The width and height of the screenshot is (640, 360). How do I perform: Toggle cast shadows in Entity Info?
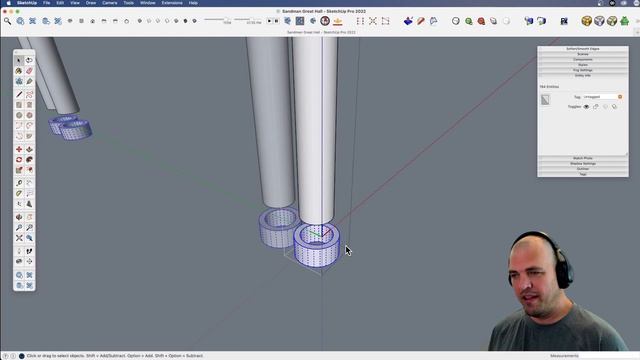click(614, 107)
